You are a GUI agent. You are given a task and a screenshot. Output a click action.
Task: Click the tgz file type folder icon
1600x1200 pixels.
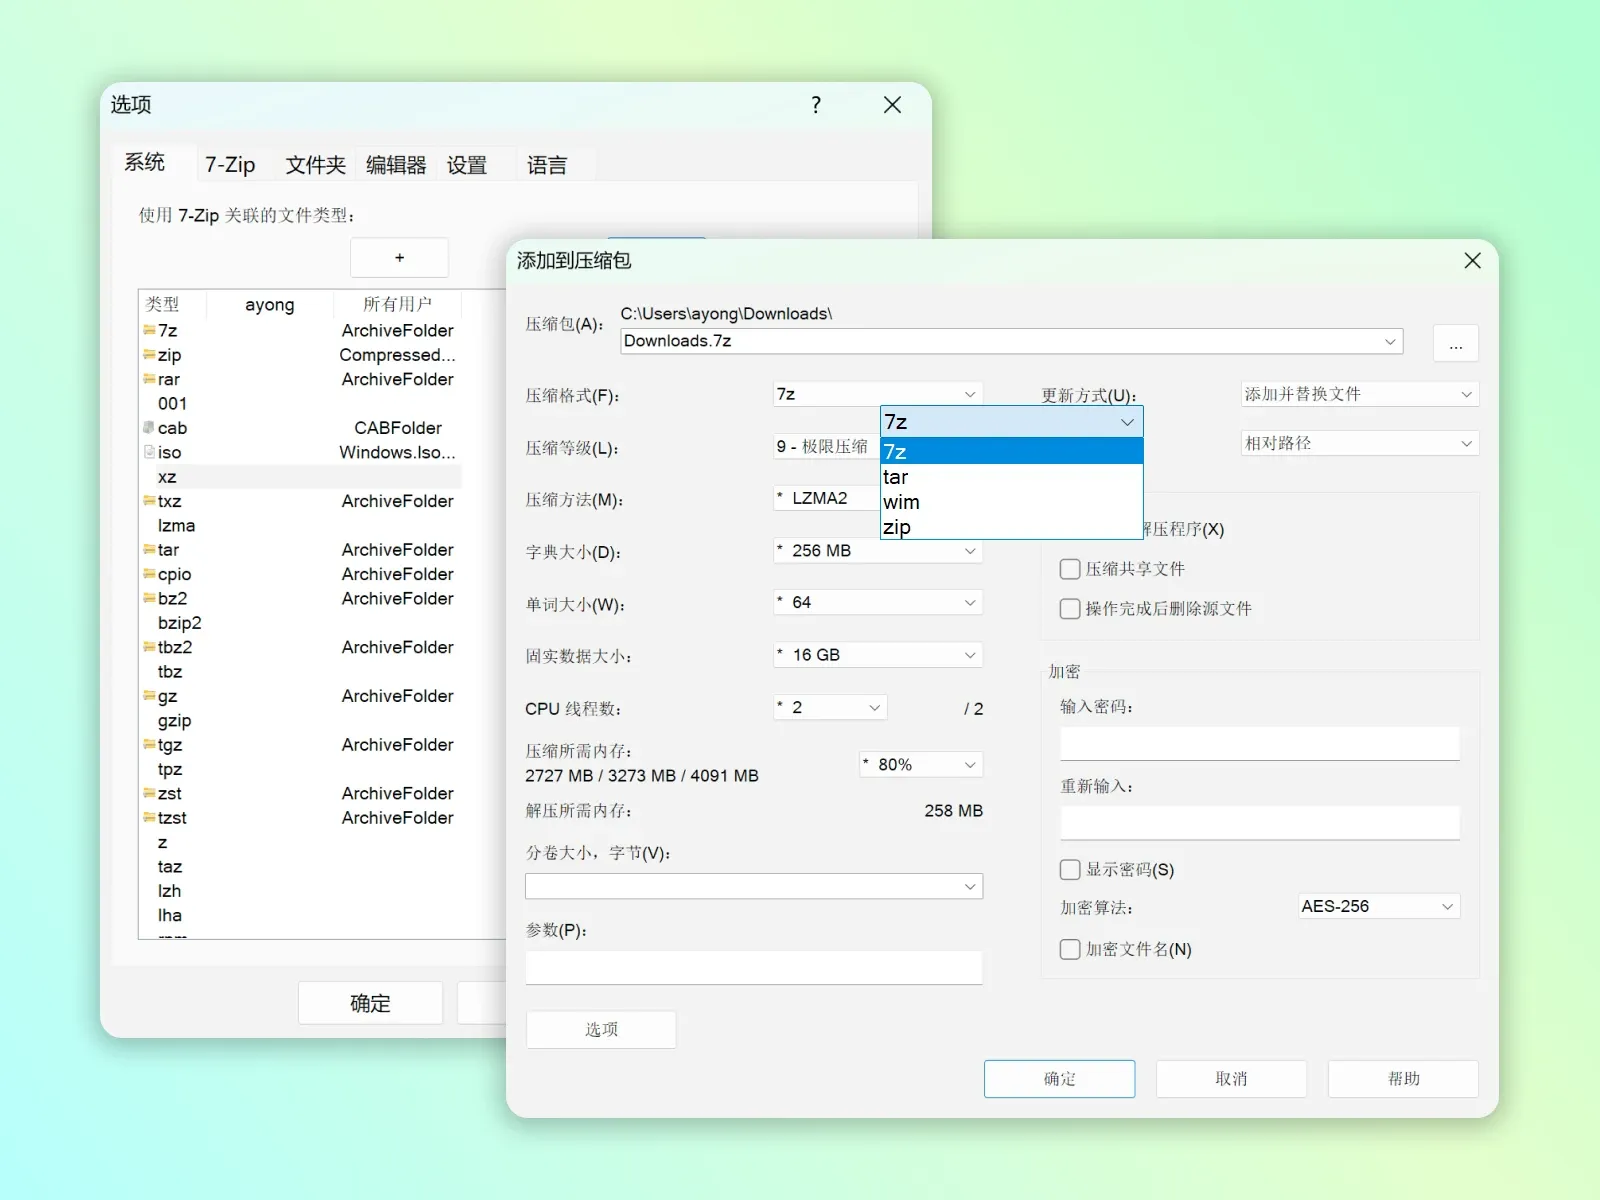(149, 745)
